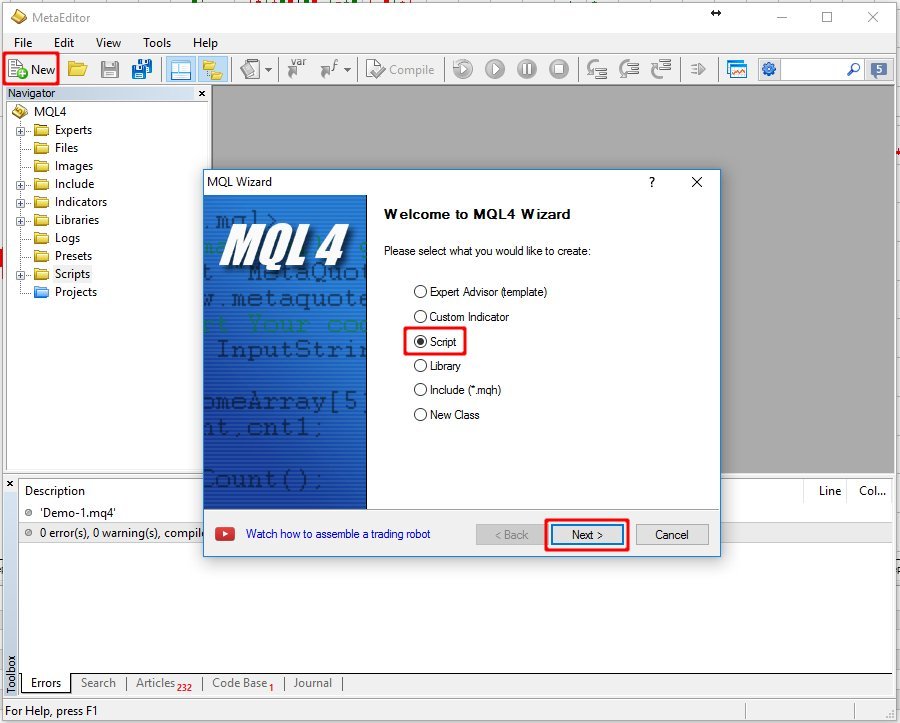Open the Tools menu
Screen dimensions: 900x723
coord(157,42)
